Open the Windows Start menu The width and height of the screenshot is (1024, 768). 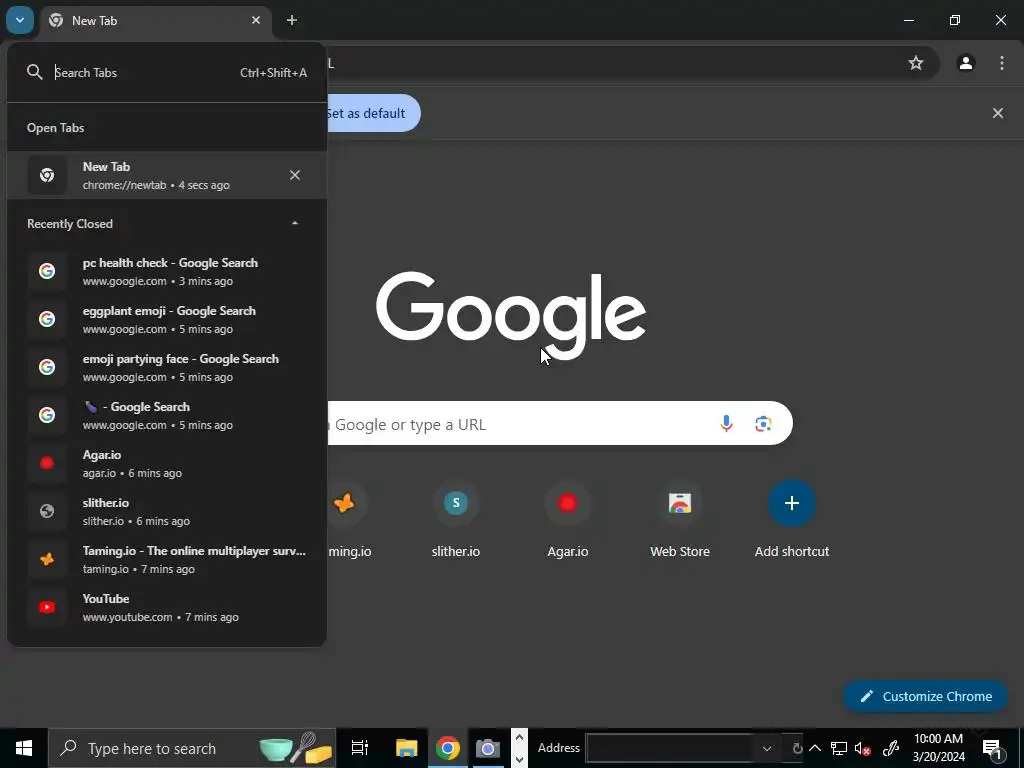pos(24,748)
